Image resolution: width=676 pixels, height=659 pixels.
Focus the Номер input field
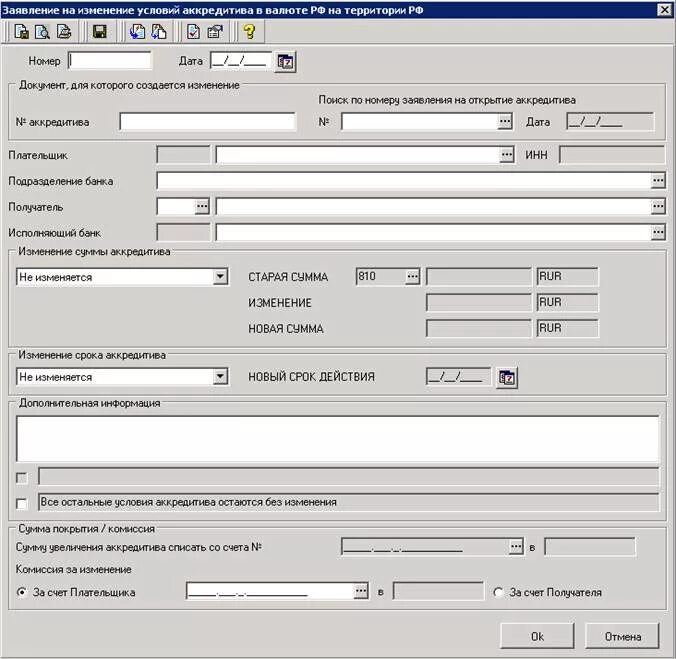coord(110,60)
